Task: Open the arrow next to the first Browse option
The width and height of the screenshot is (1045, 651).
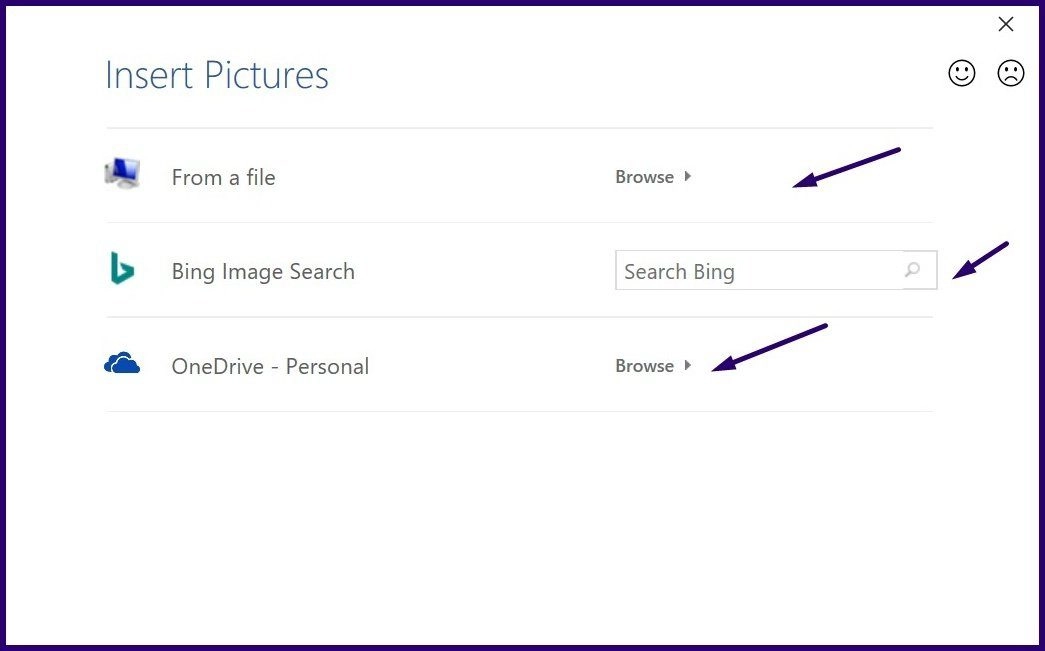Action: pos(688,176)
